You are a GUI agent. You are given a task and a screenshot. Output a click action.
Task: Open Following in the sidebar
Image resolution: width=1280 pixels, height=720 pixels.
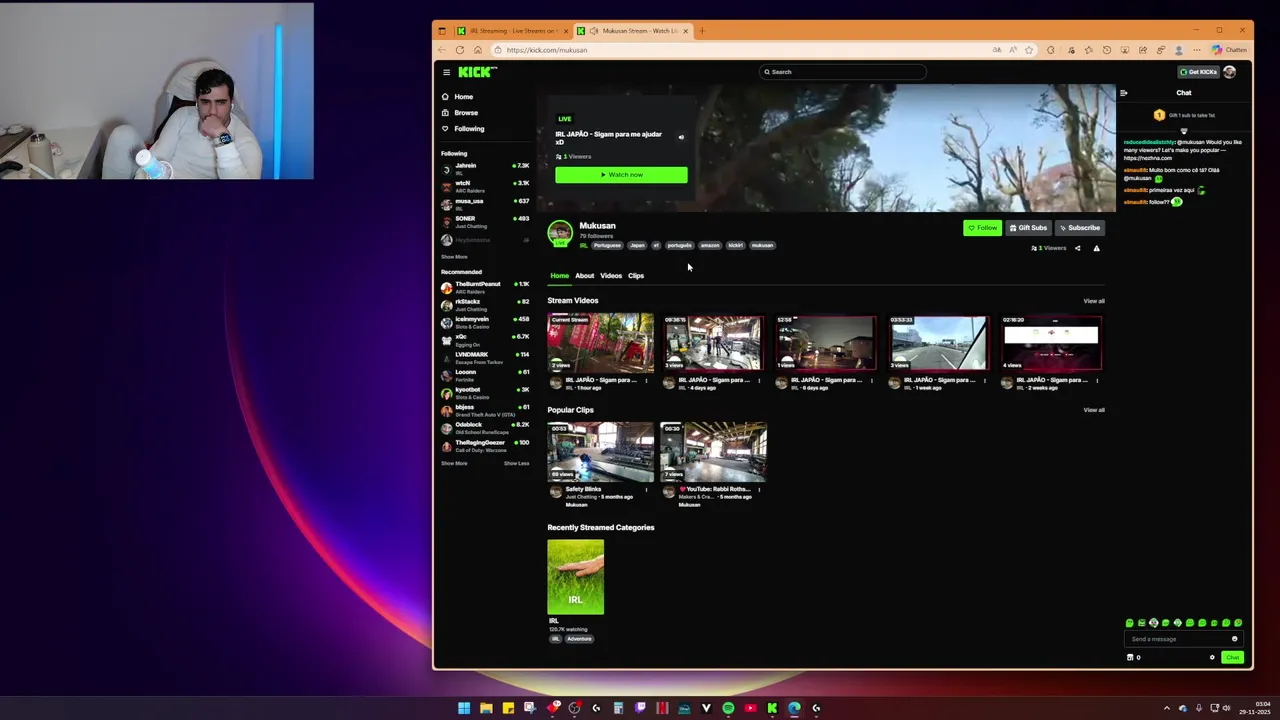point(463,129)
